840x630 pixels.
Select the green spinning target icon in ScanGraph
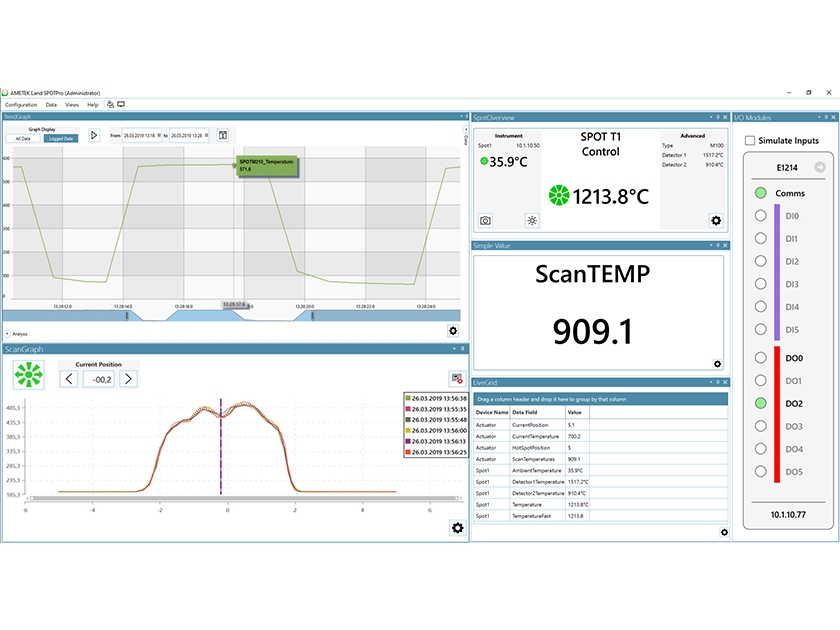27,376
